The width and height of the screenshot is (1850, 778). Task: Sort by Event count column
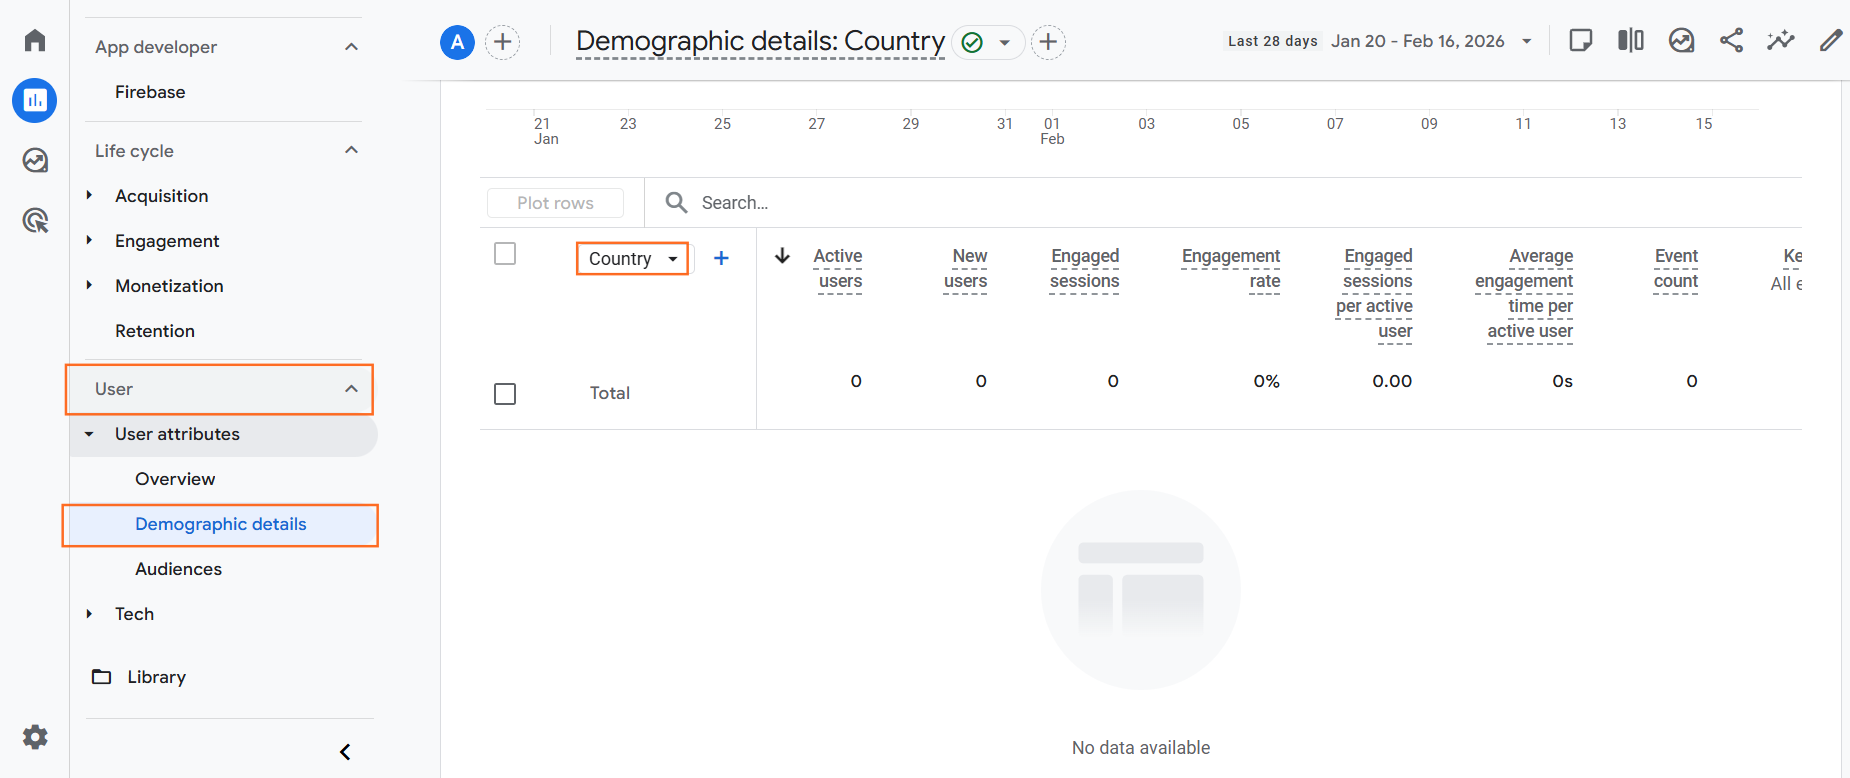[x=1676, y=269]
